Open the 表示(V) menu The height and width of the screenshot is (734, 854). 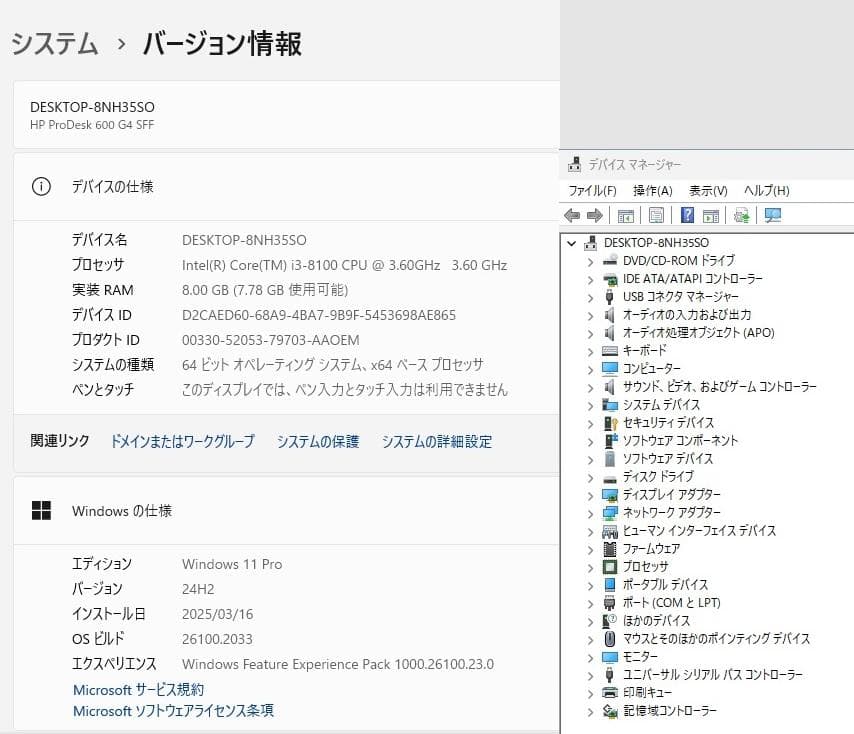(706, 190)
